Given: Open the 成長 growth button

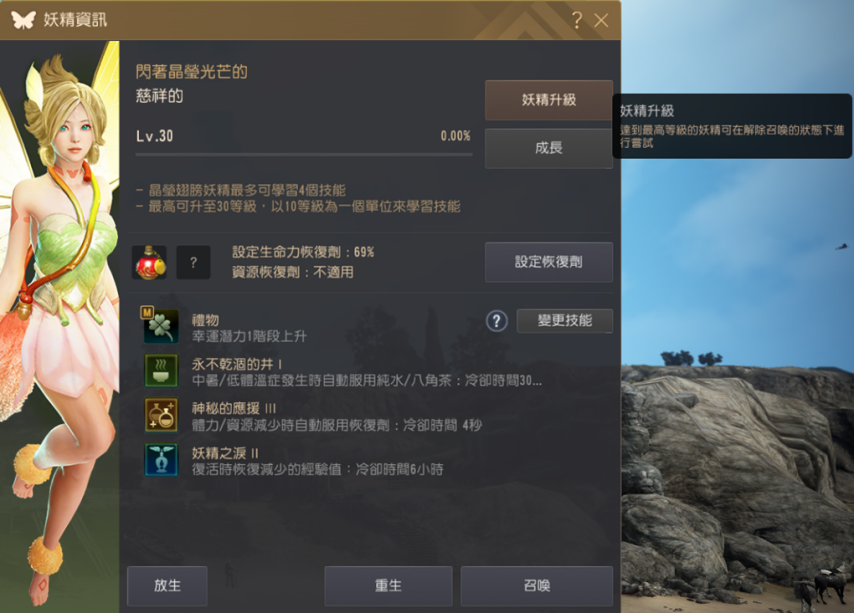Looking at the screenshot, I should (549, 148).
